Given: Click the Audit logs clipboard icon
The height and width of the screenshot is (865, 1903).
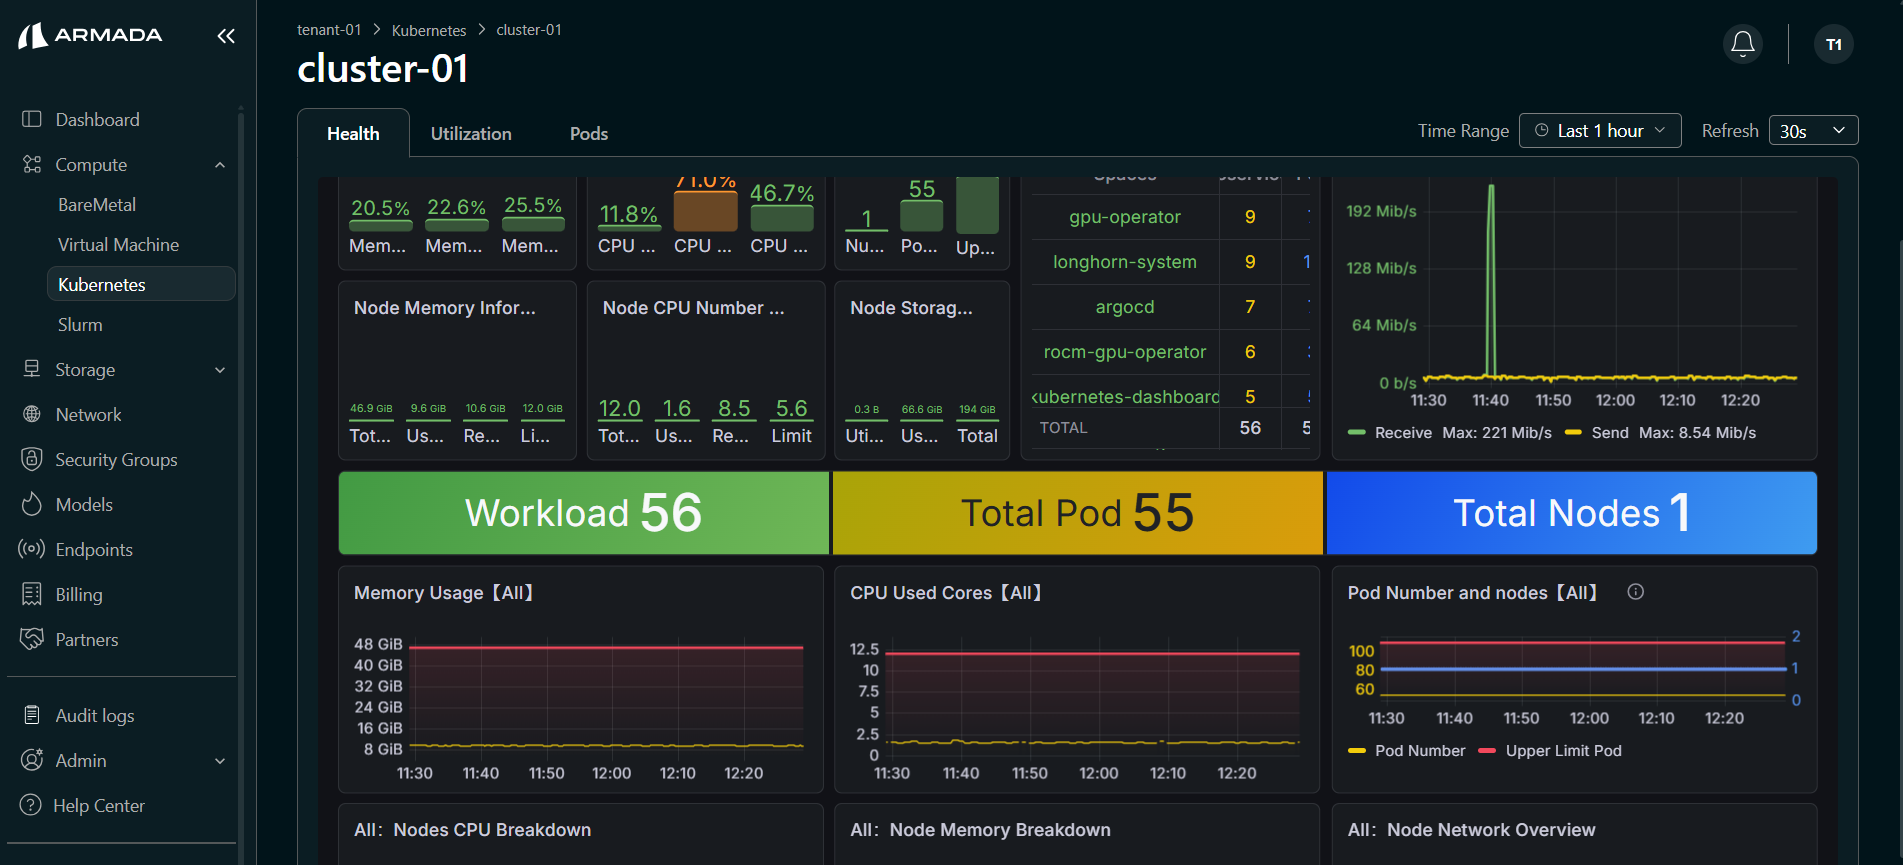Looking at the screenshot, I should pos(32,715).
